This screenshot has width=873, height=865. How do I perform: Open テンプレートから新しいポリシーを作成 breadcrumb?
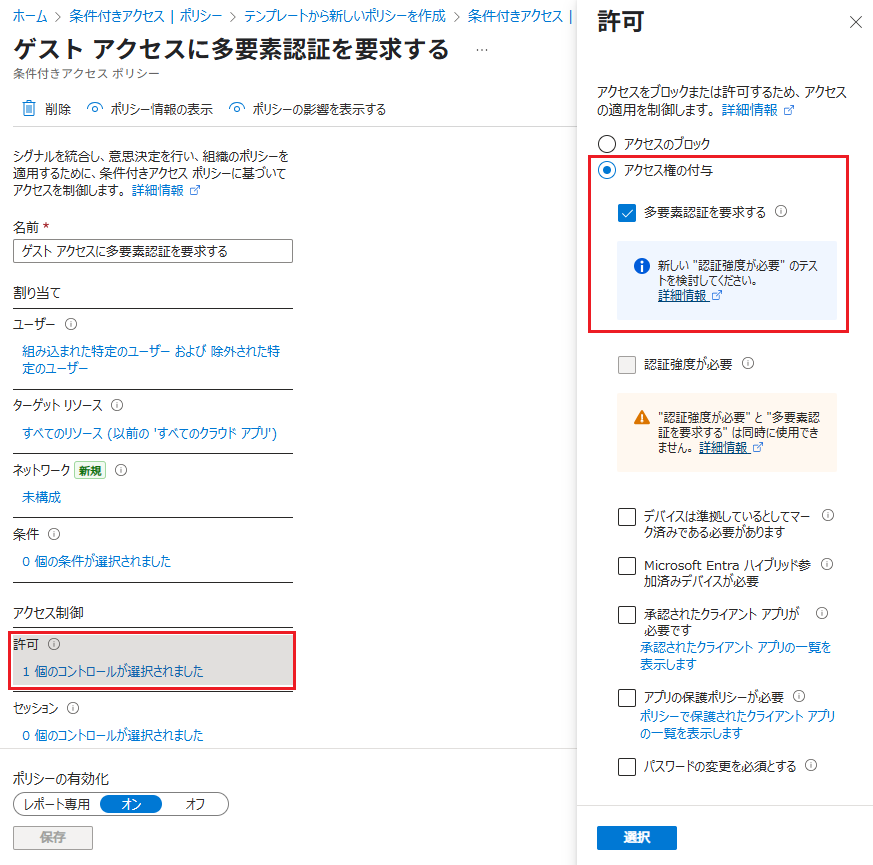(345, 16)
